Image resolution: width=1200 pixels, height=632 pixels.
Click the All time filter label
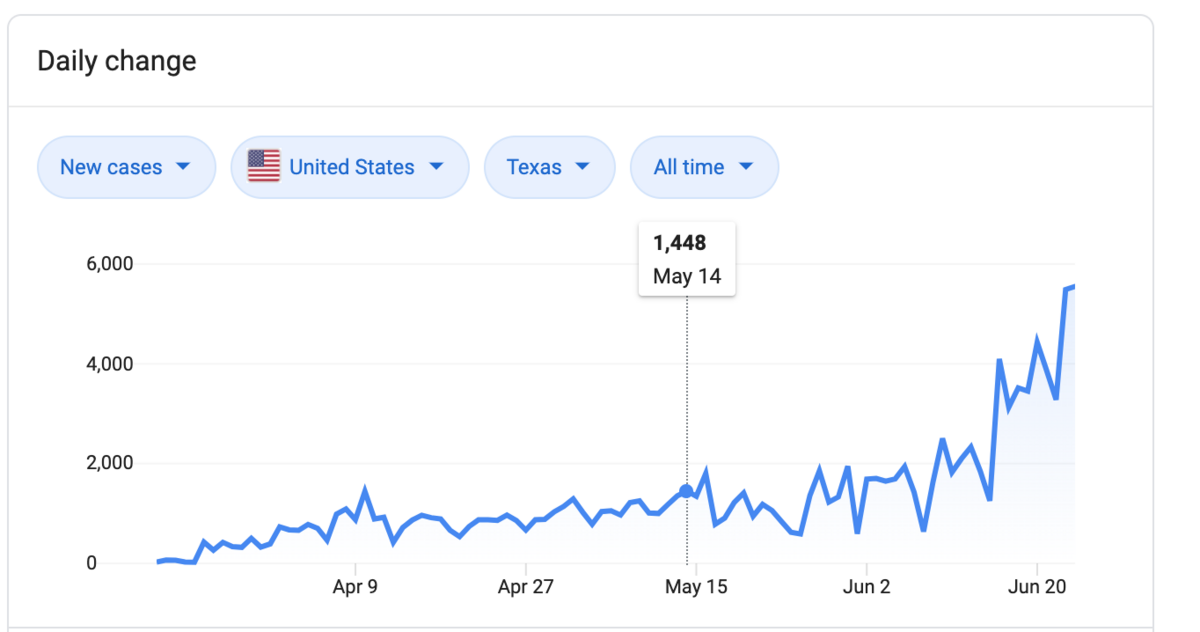pyautogui.click(x=689, y=167)
